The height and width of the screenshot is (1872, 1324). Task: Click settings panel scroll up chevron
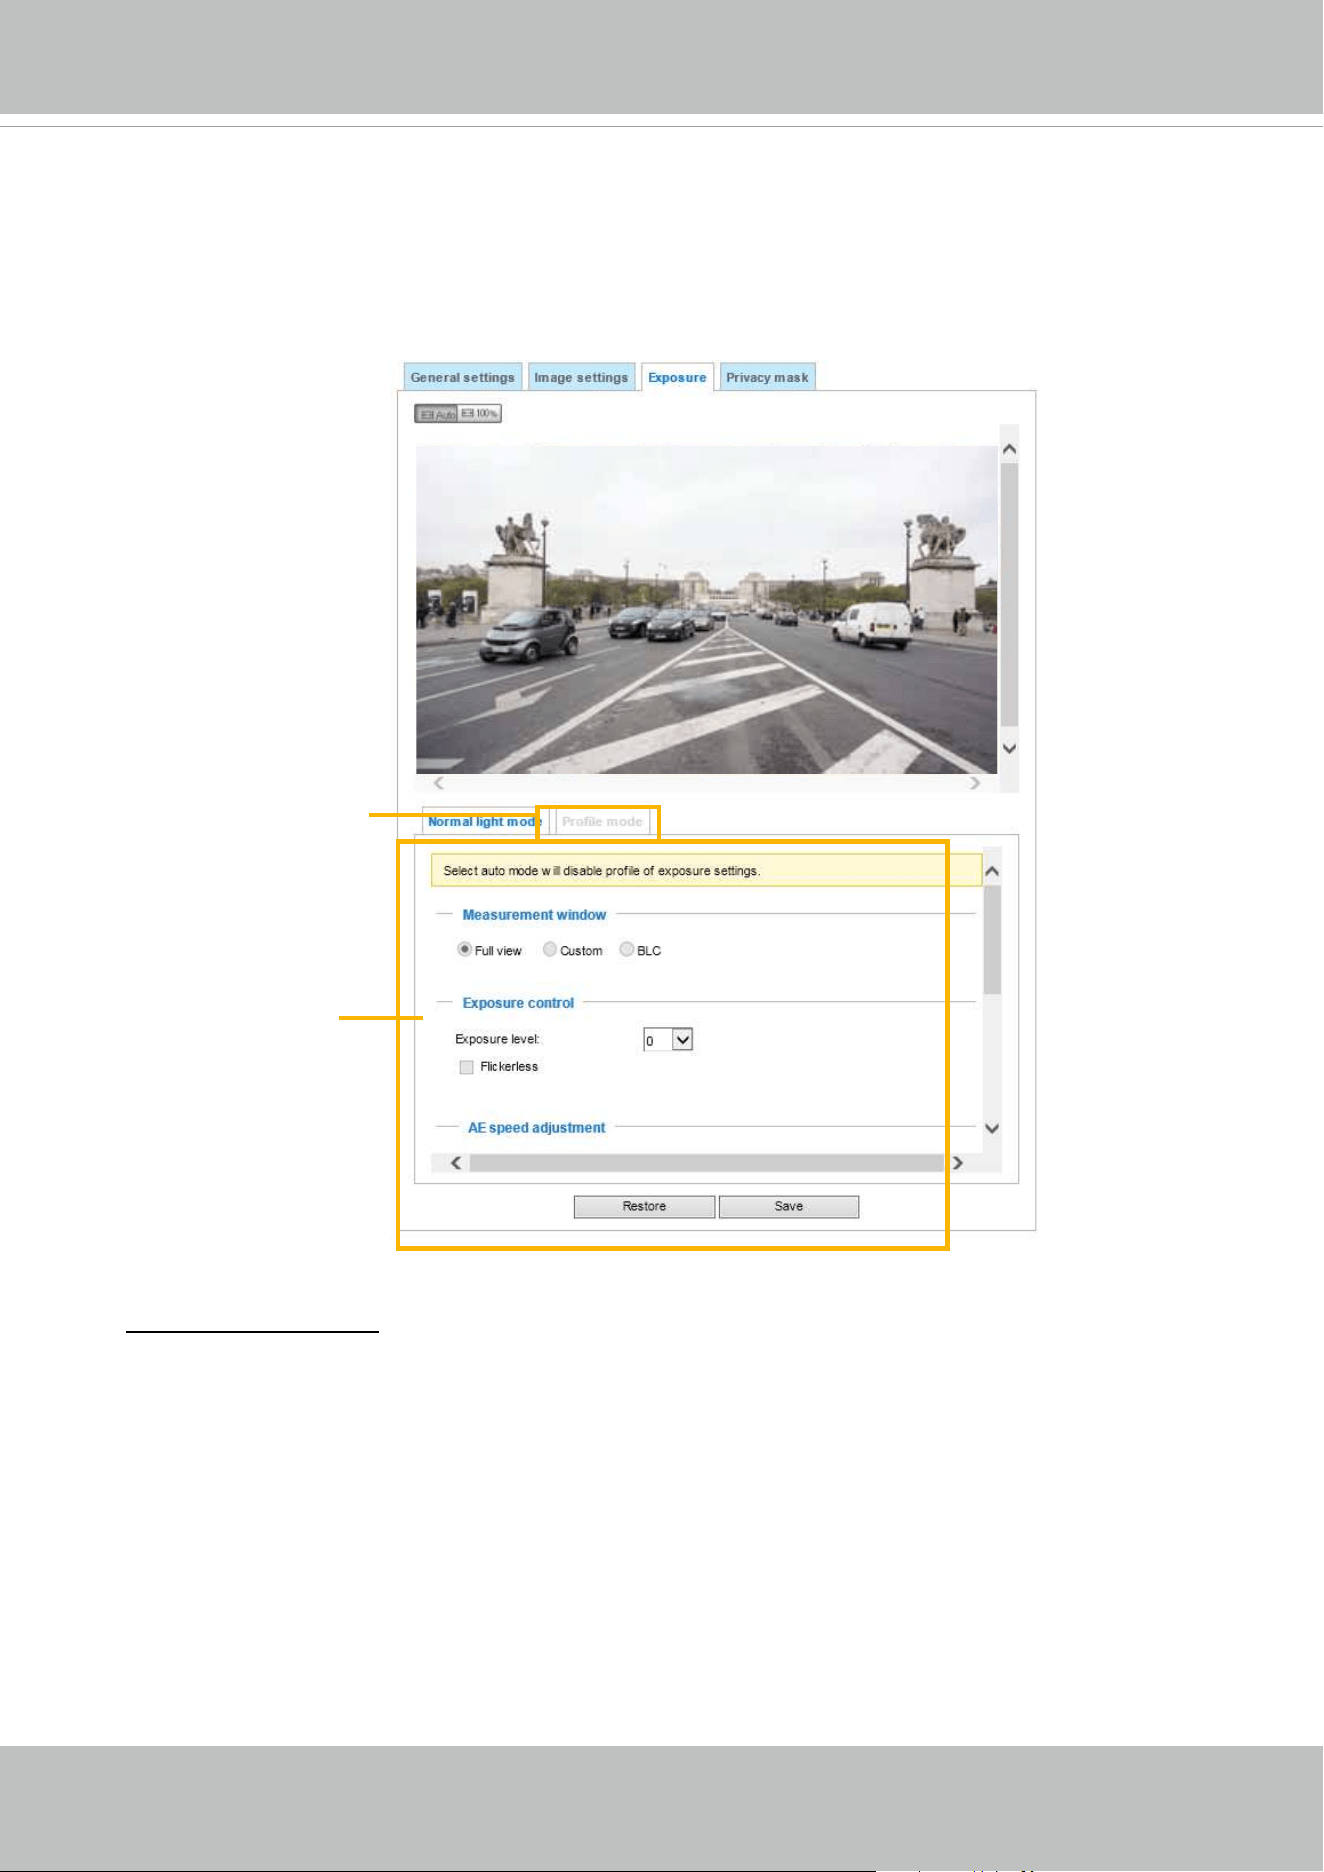coord(992,871)
